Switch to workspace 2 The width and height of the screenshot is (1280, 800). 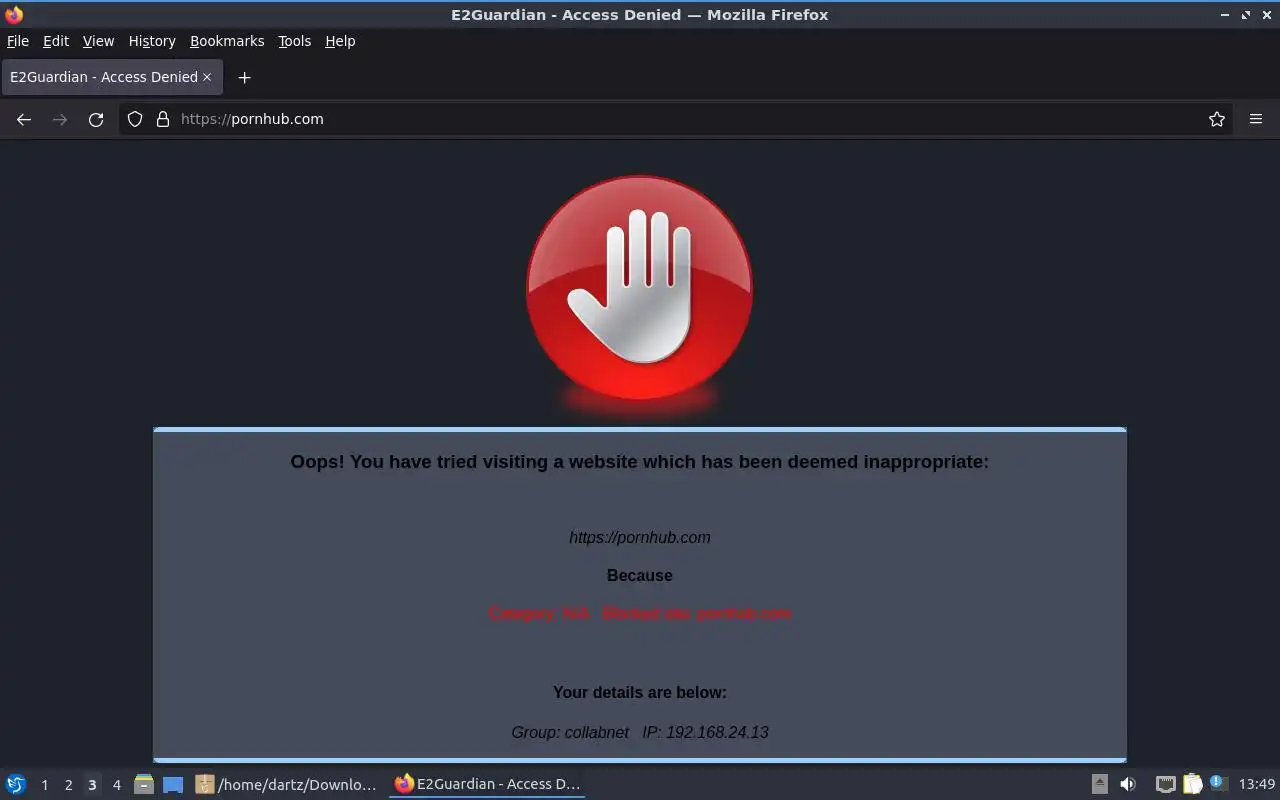click(x=68, y=785)
